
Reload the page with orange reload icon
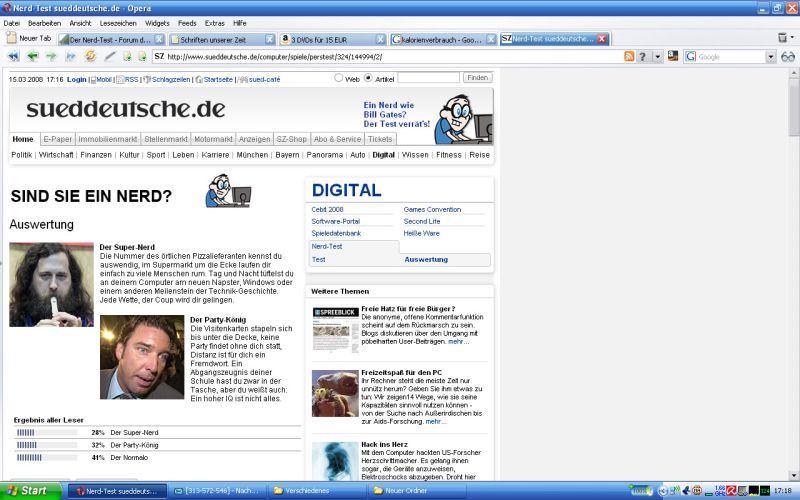tap(90, 56)
